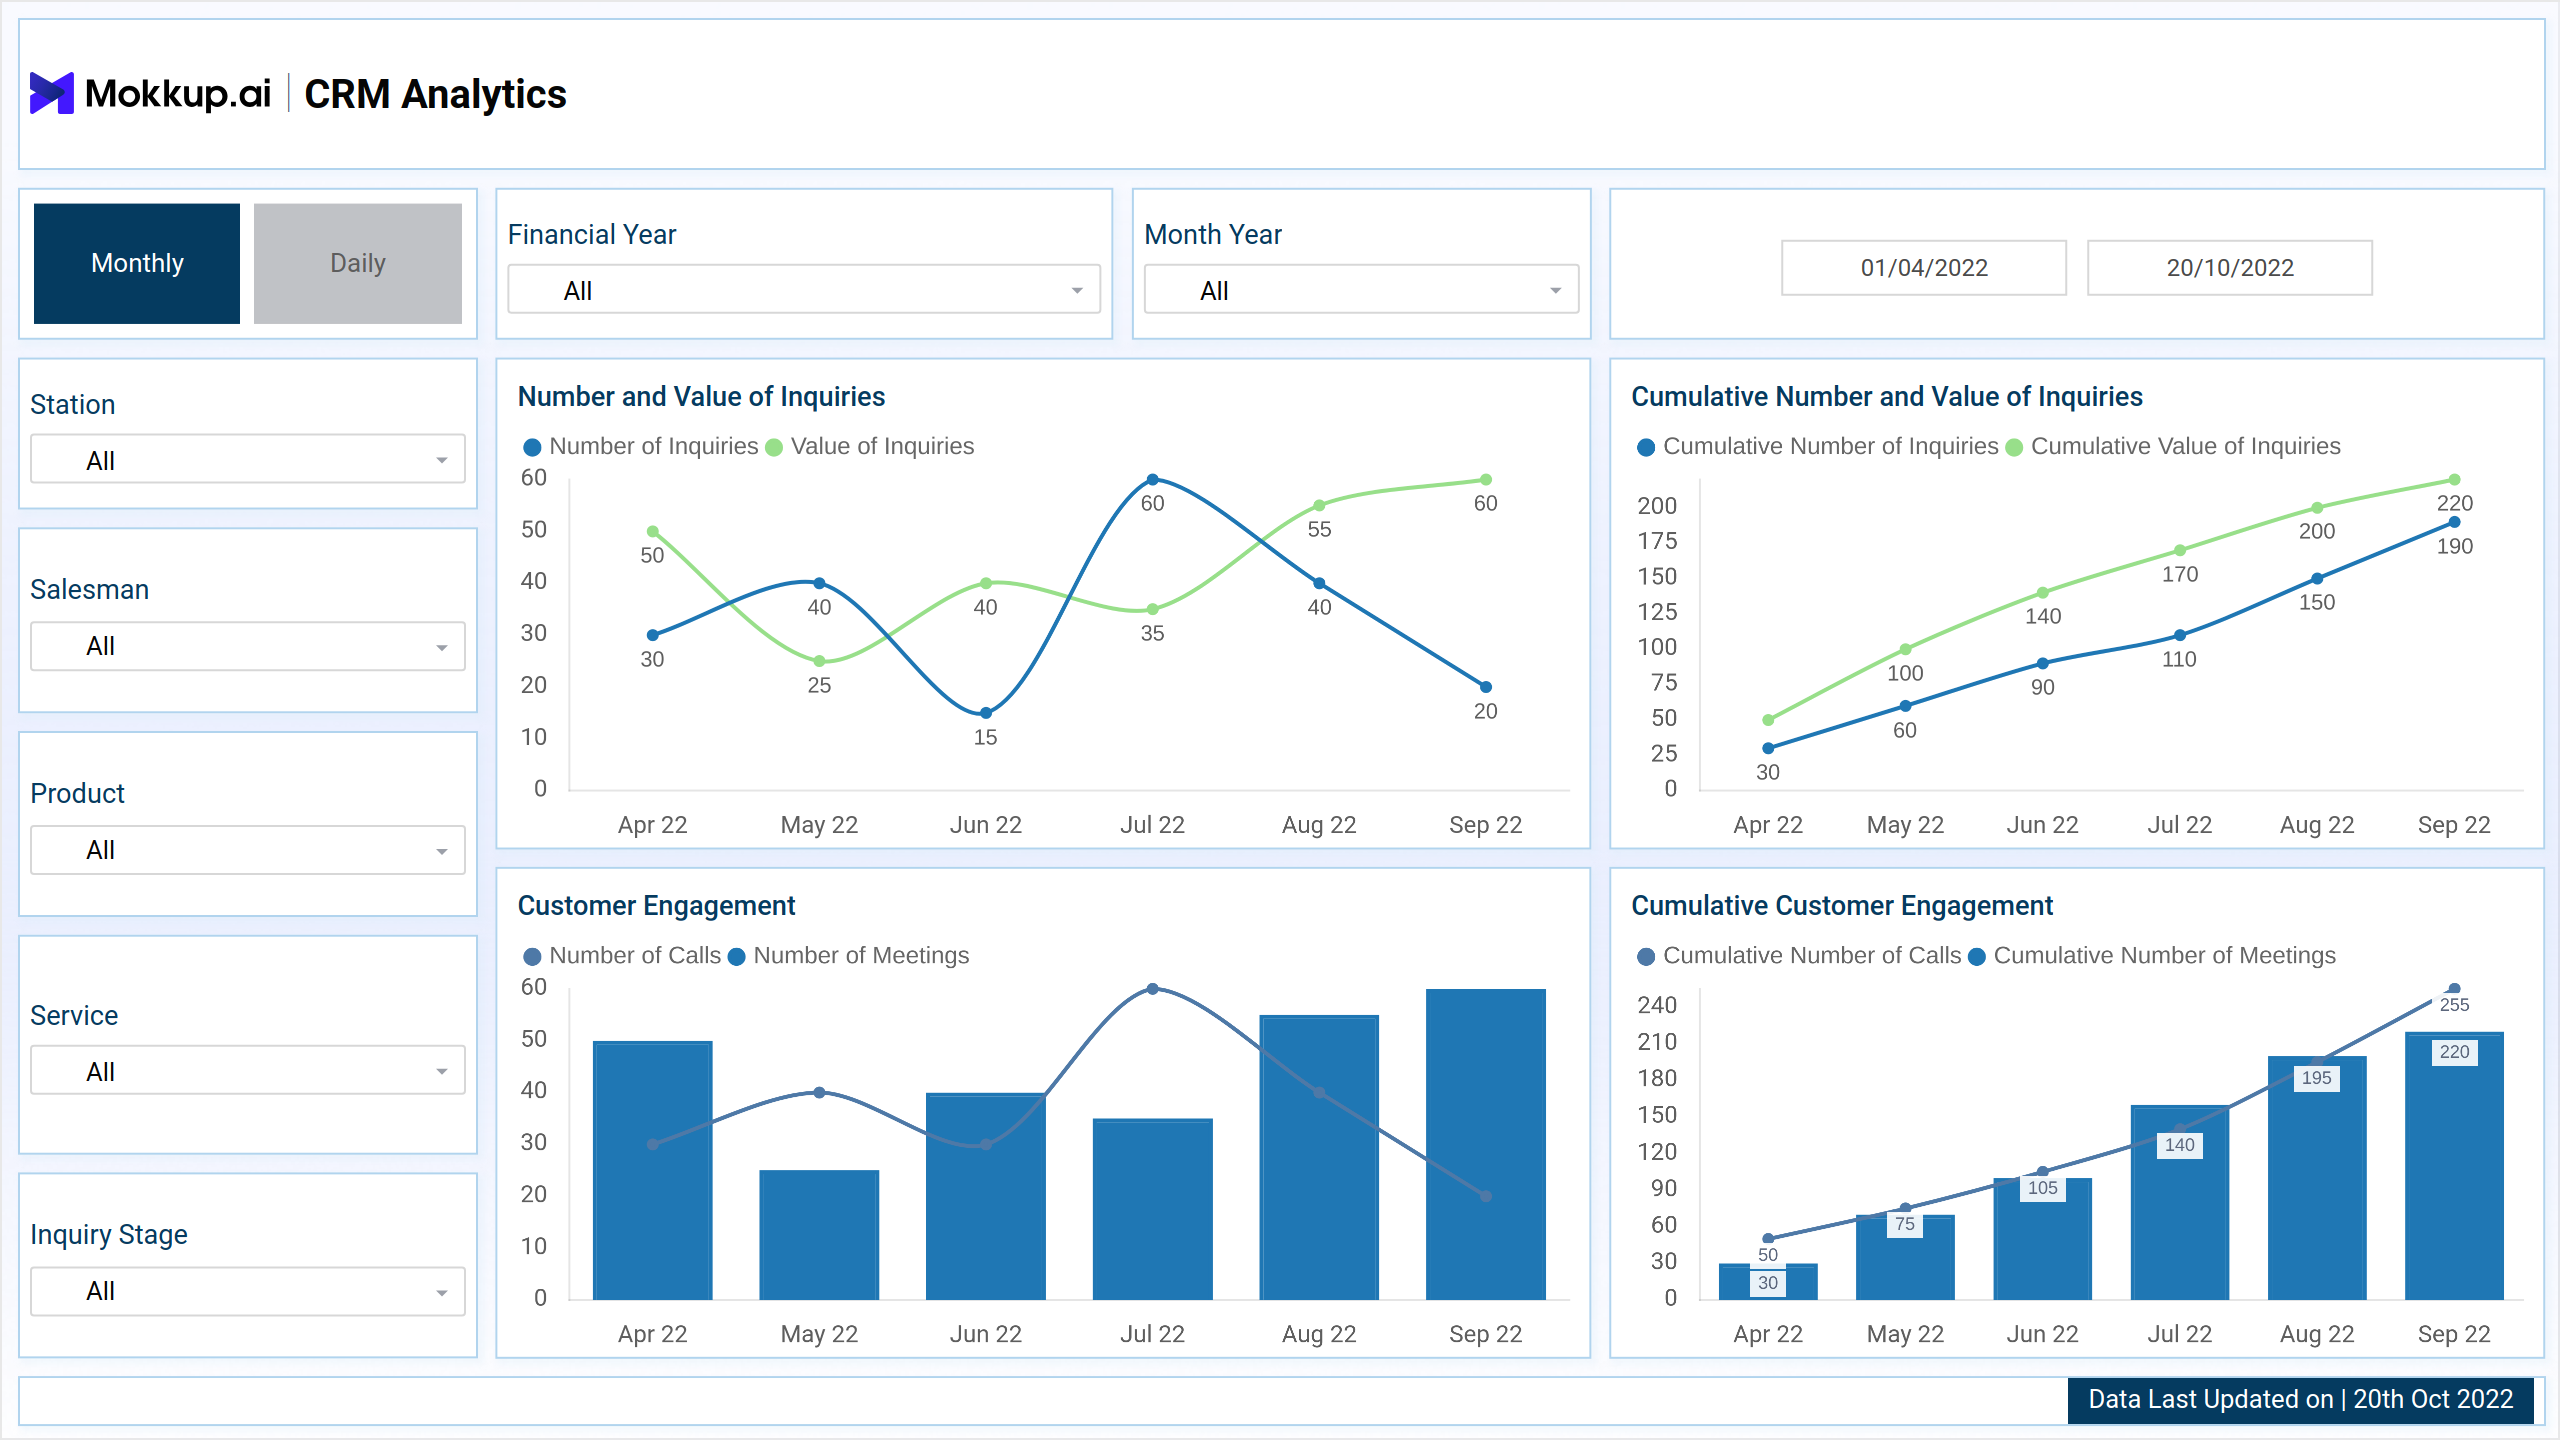2560x1440 pixels.
Task: Select the Jul 22 peak inquiries point labeled 60
Action: [x=1153, y=480]
